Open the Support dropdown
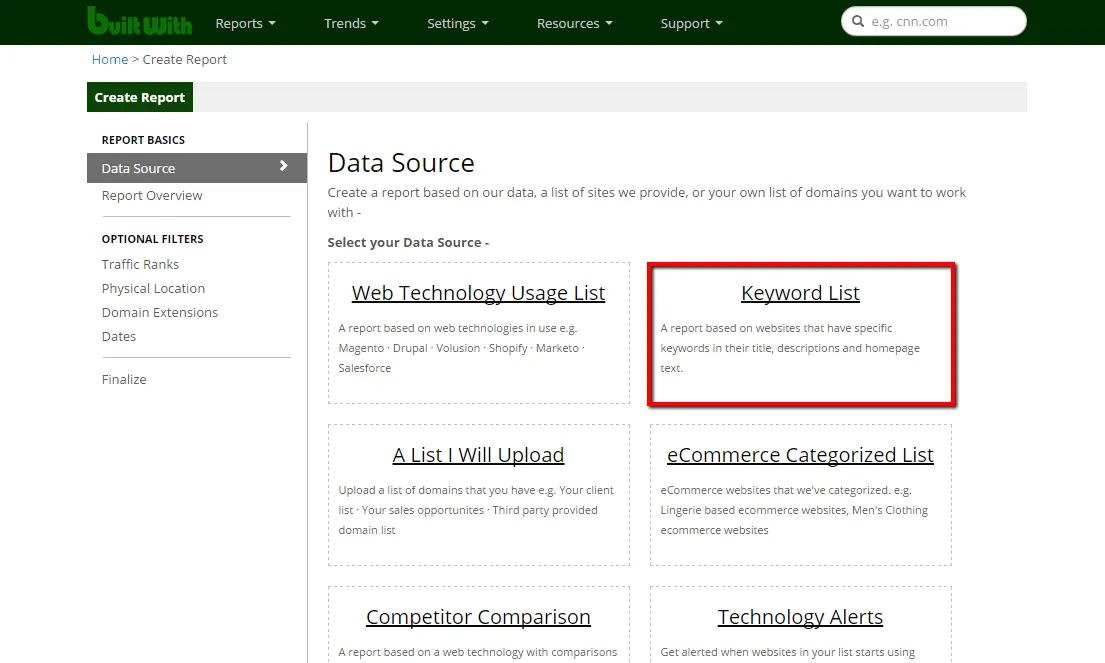1105x663 pixels. (x=691, y=23)
